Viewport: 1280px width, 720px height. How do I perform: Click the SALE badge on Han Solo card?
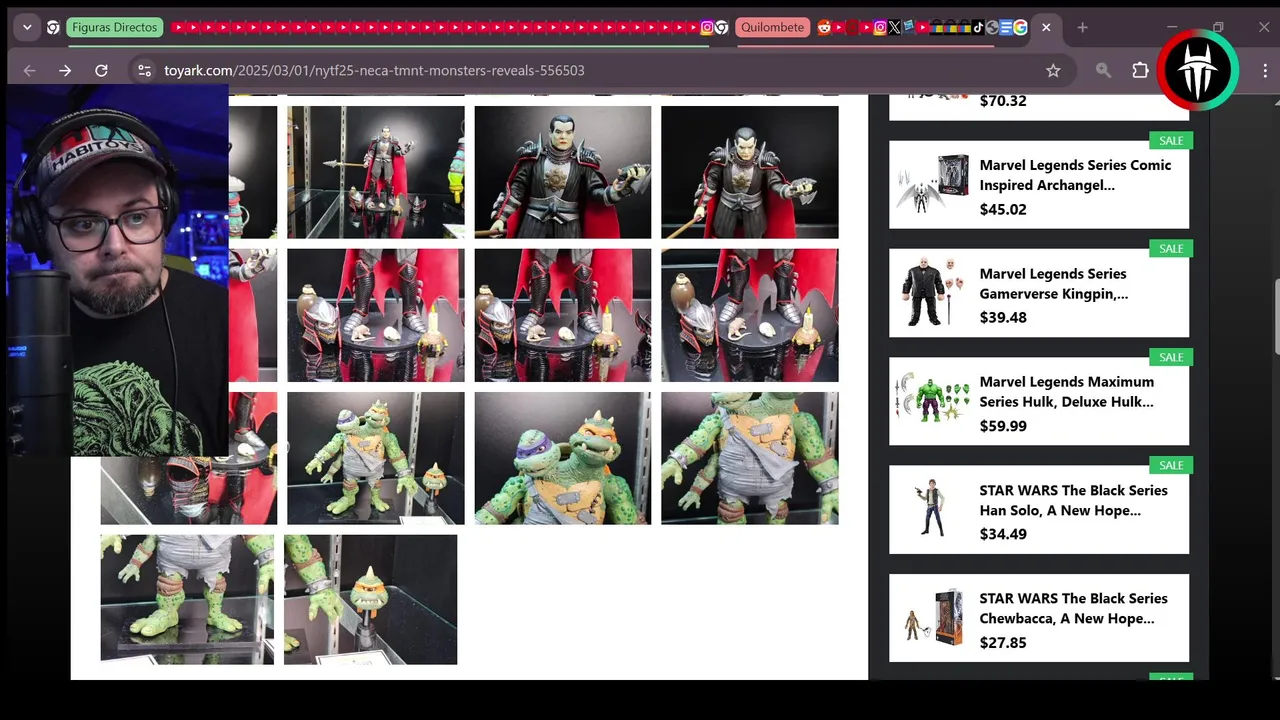(1171, 465)
